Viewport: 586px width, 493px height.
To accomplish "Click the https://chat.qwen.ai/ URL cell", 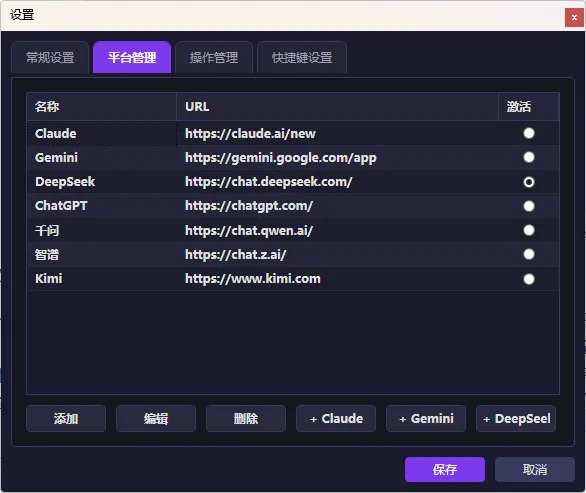I will pyautogui.click(x=337, y=230).
